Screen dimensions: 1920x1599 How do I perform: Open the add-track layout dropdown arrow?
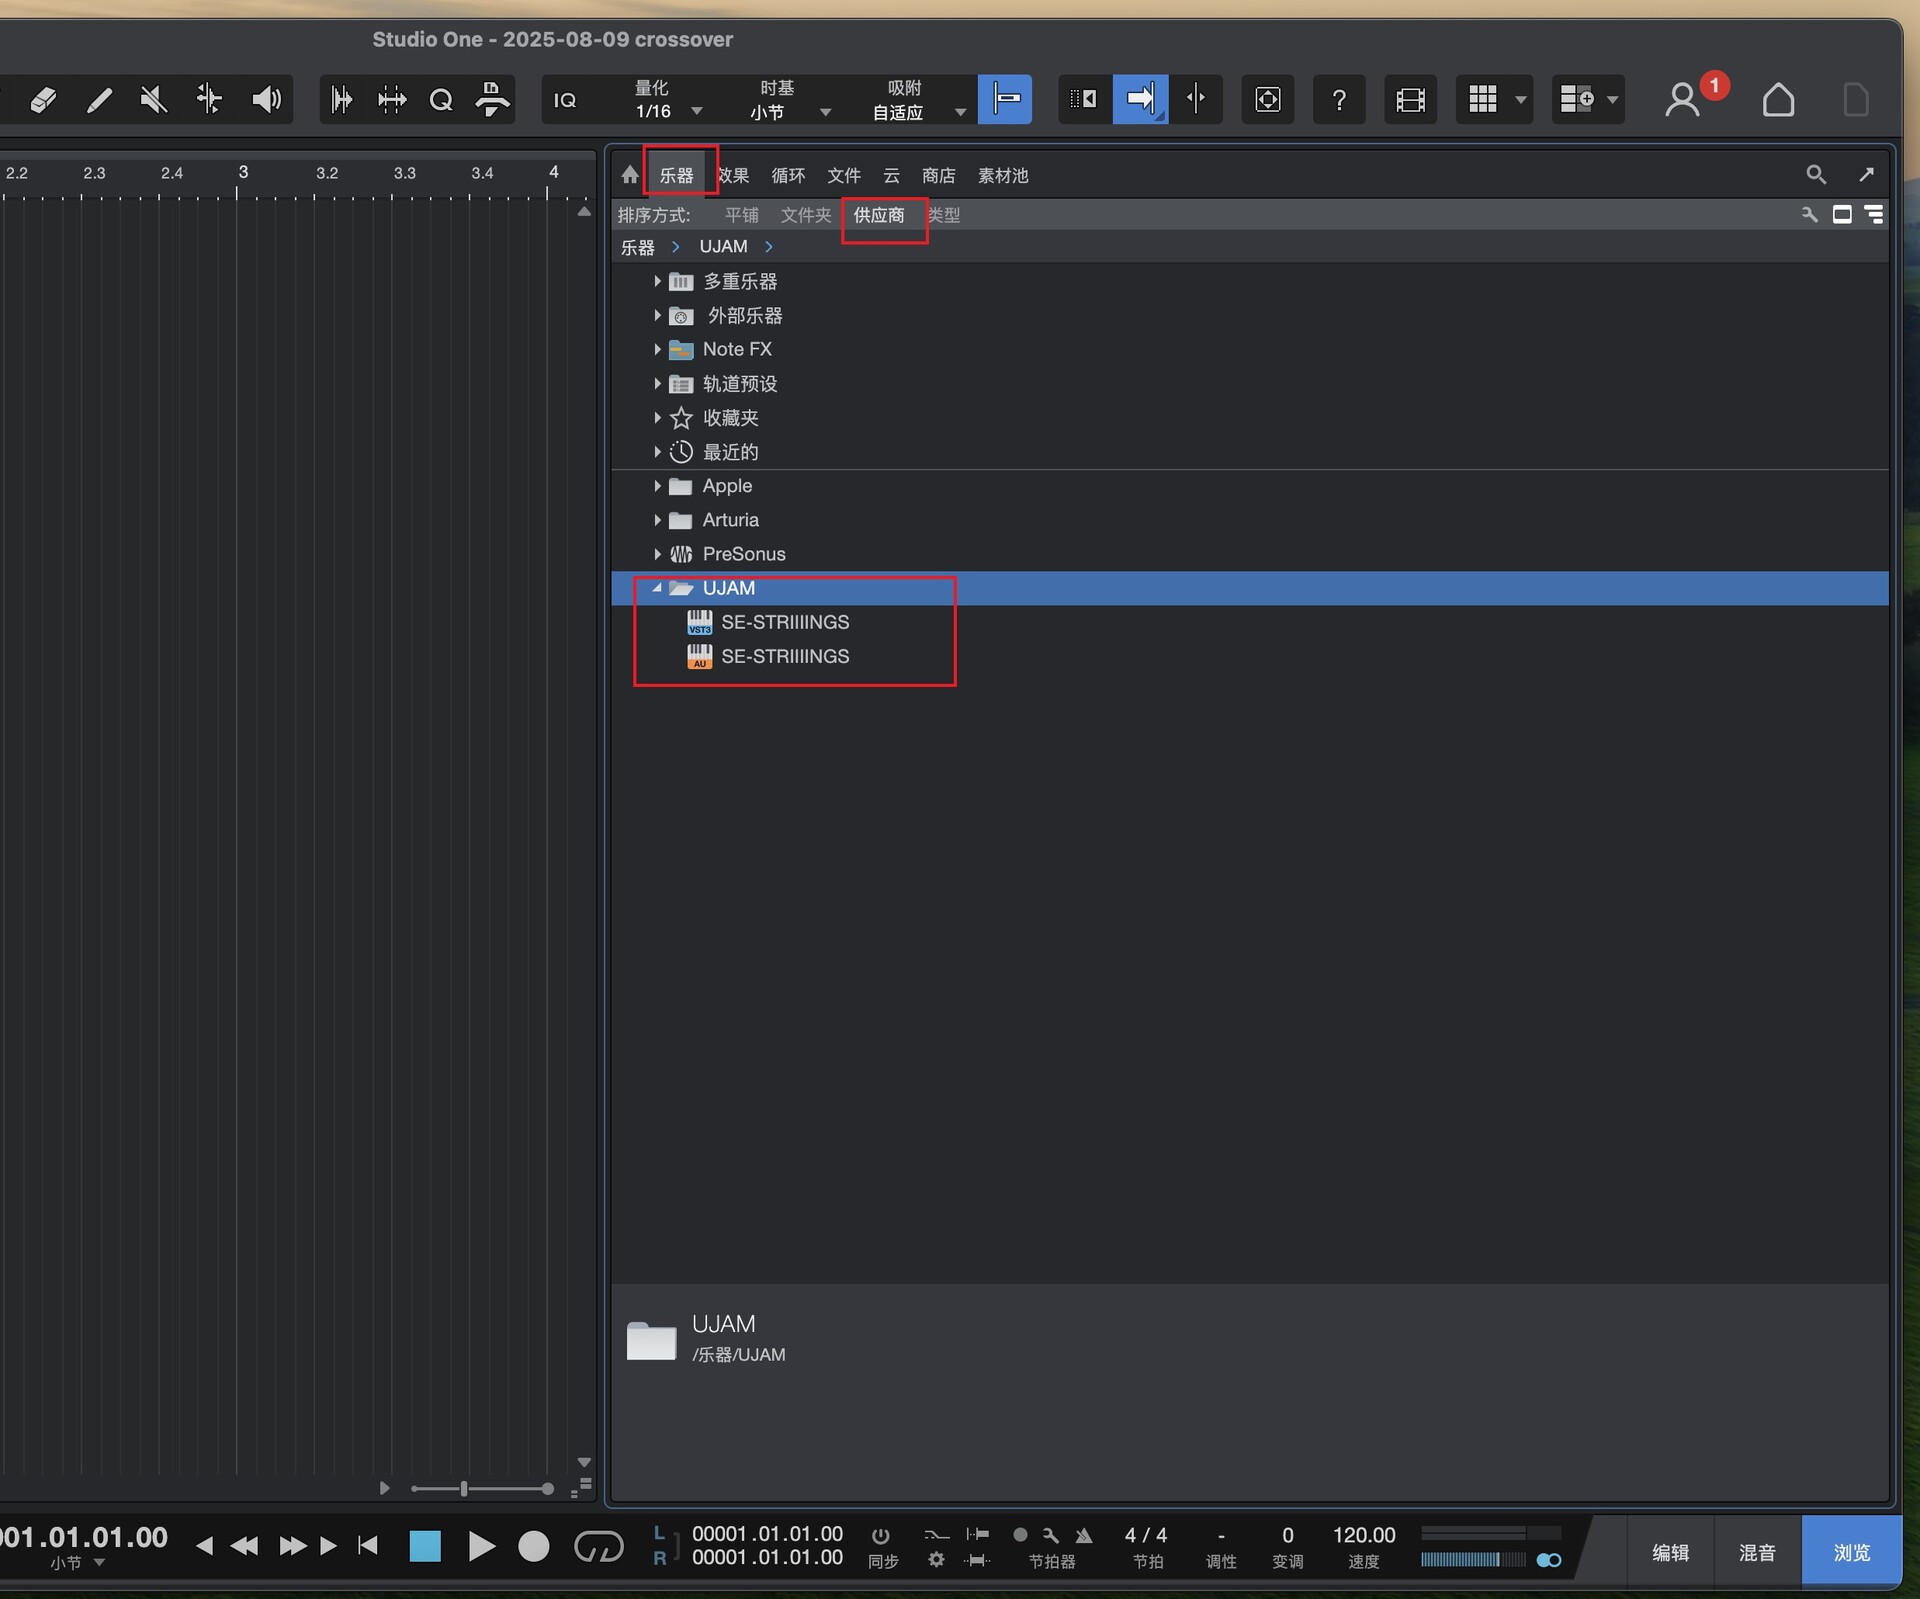[x=1612, y=100]
